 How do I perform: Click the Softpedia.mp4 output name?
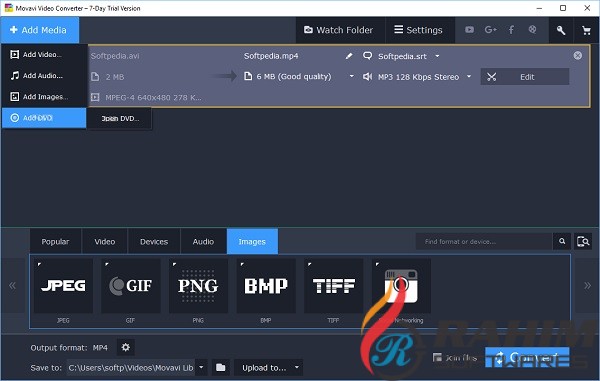[271, 56]
